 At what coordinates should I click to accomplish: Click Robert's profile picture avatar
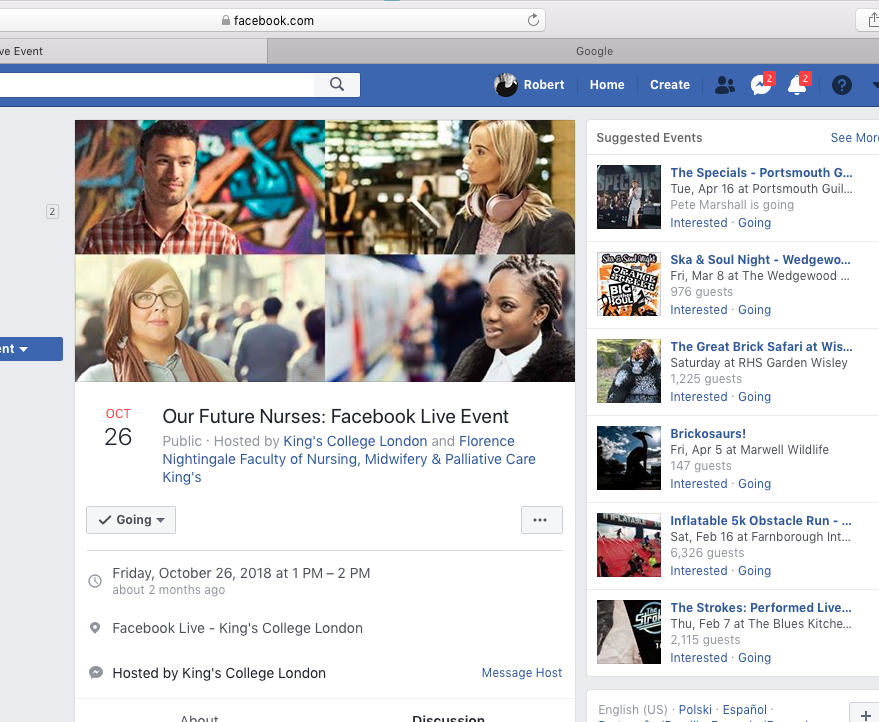[505, 85]
